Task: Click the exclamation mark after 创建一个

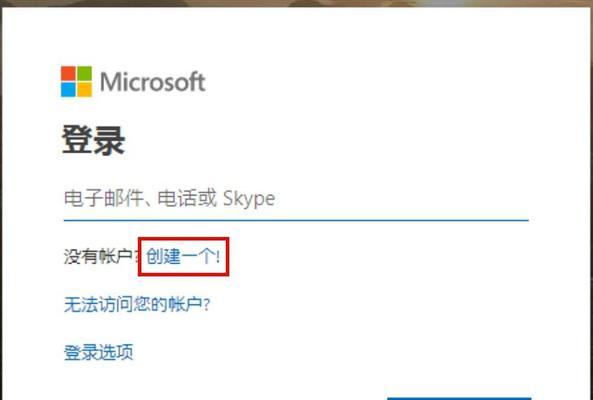Action: coord(218,257)
